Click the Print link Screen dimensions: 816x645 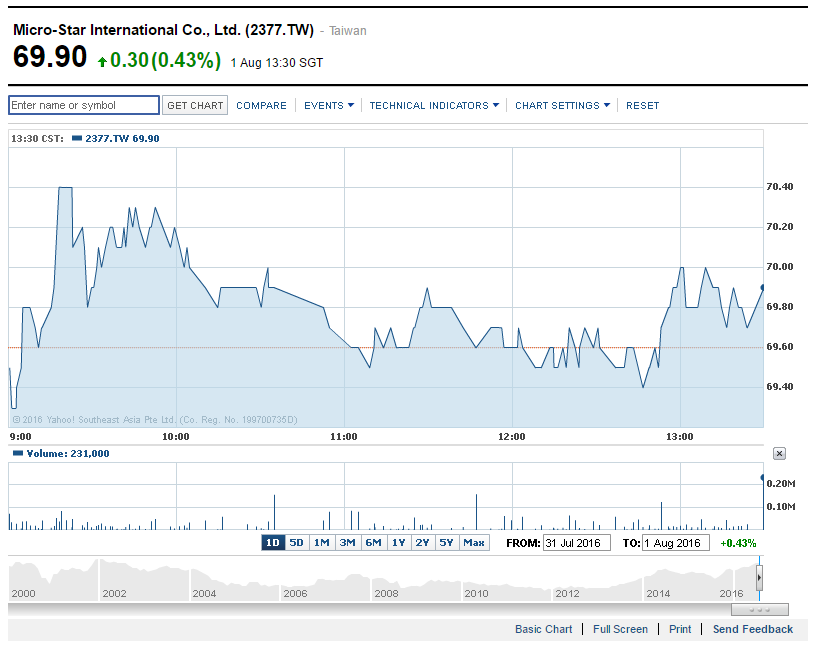680,629
